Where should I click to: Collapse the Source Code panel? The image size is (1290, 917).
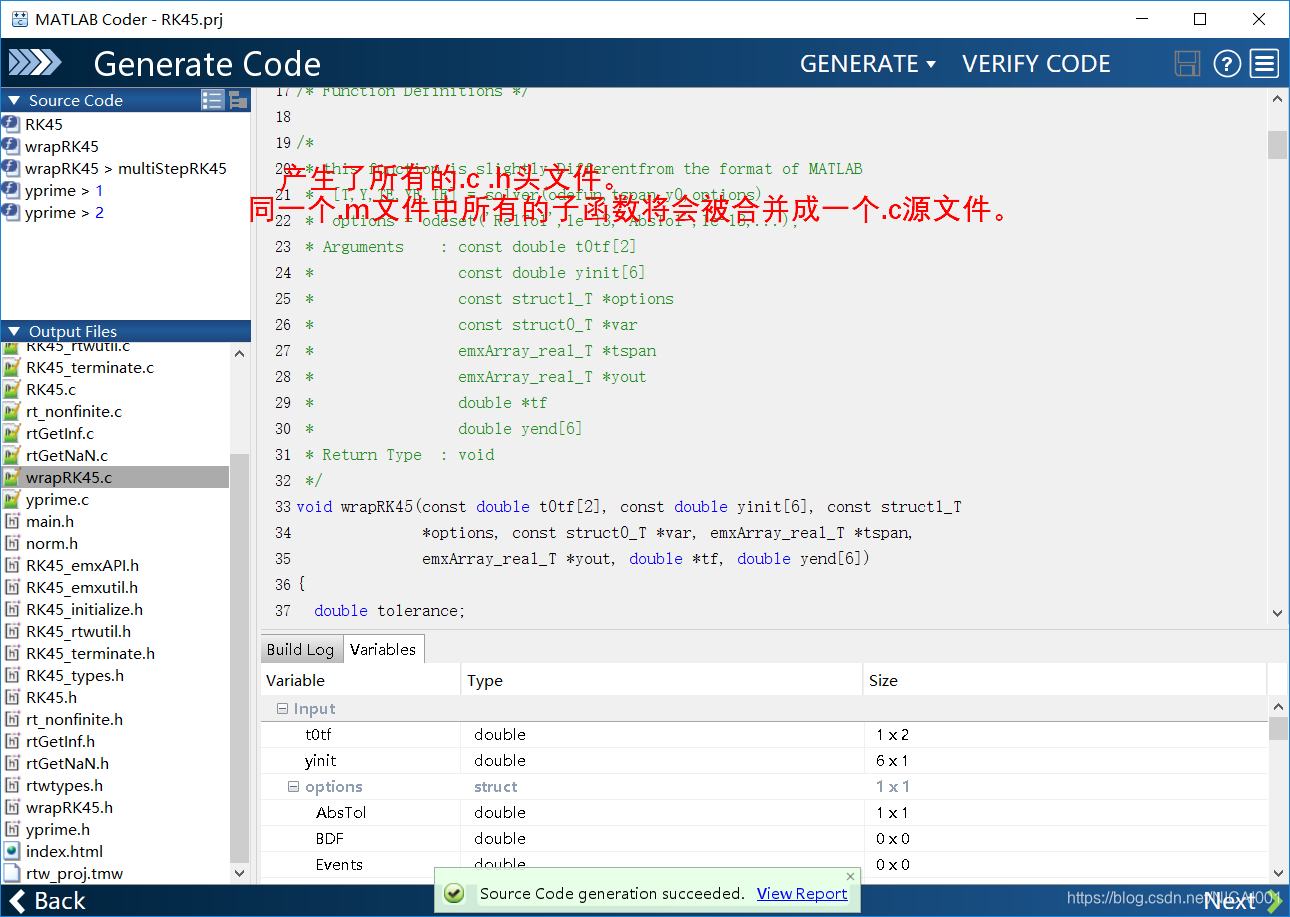(x=14, y=100)
